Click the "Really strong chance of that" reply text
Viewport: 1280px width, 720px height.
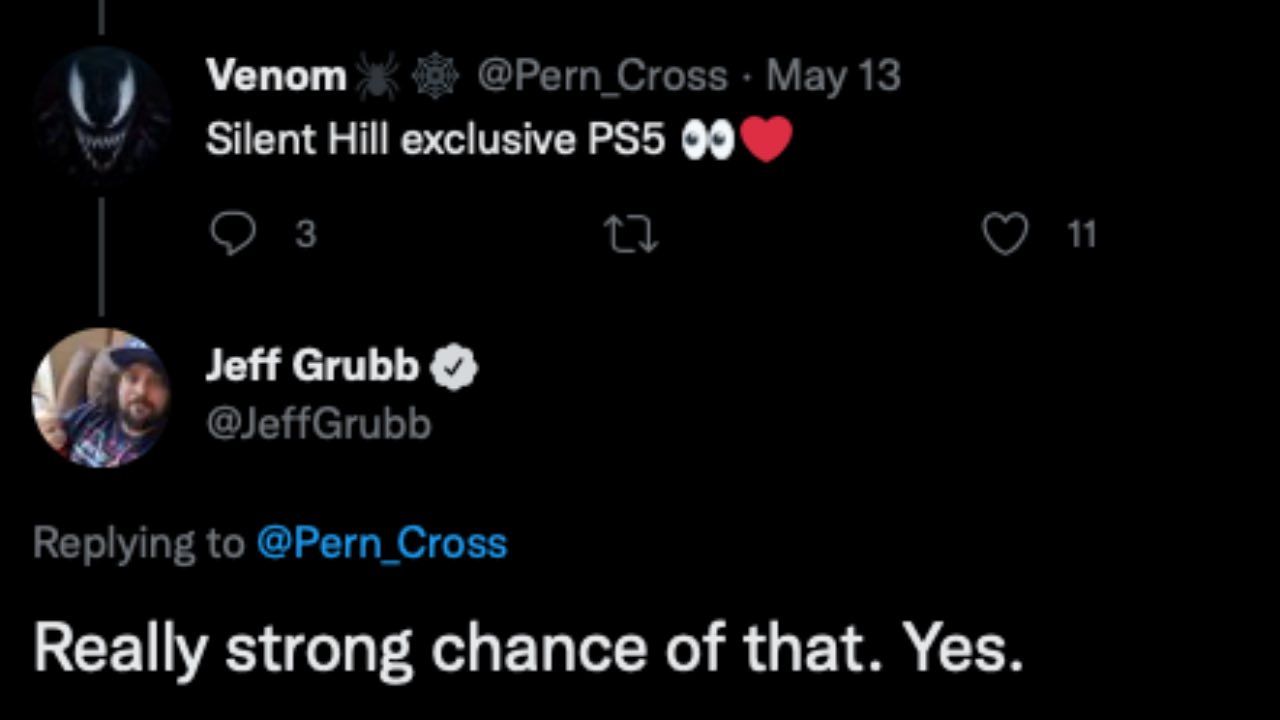pos(528,650)
